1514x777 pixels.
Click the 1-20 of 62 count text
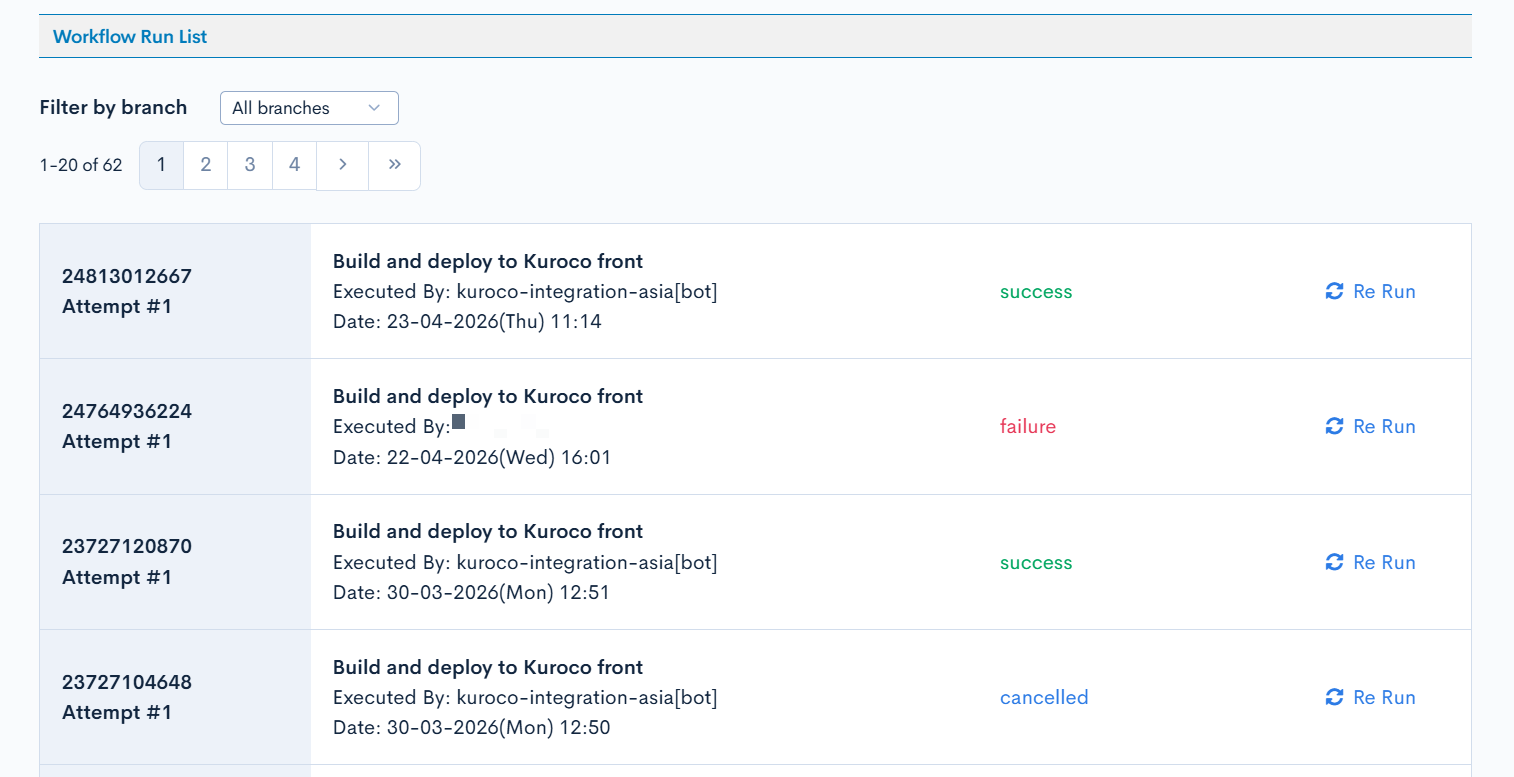[x=81, y=165]
